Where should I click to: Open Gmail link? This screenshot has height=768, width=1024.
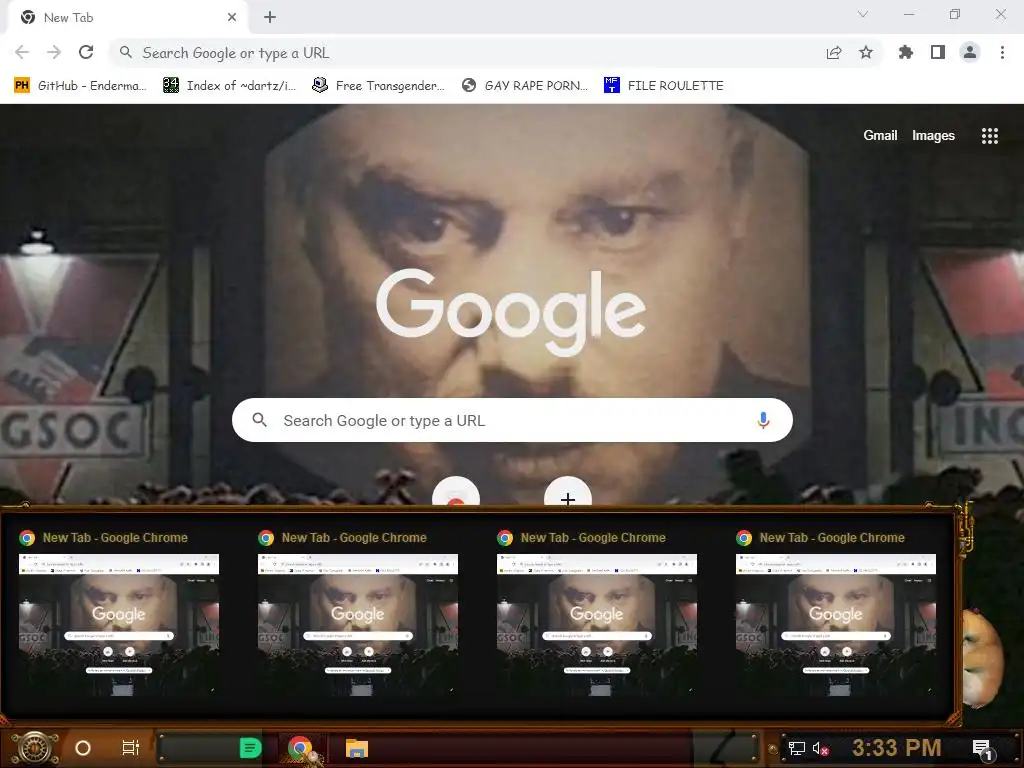880,135
